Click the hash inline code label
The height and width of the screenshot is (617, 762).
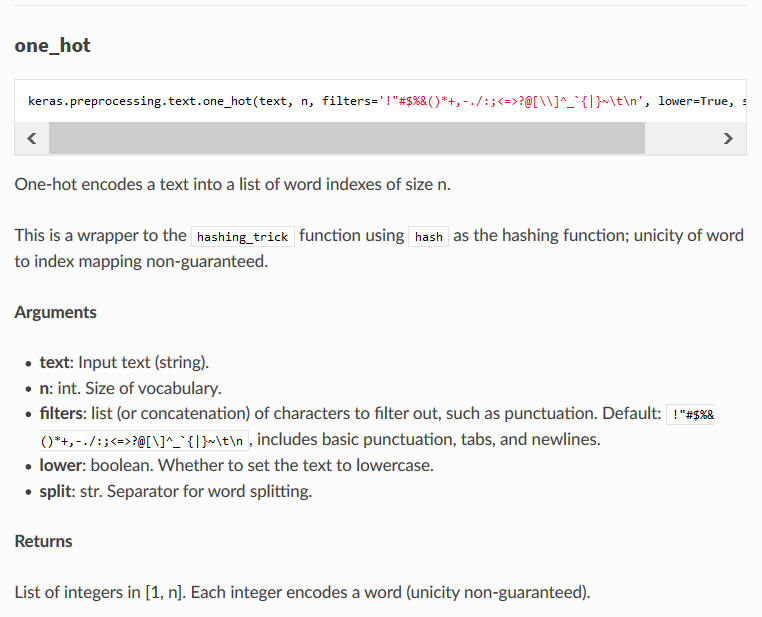(x=429, y=237)
